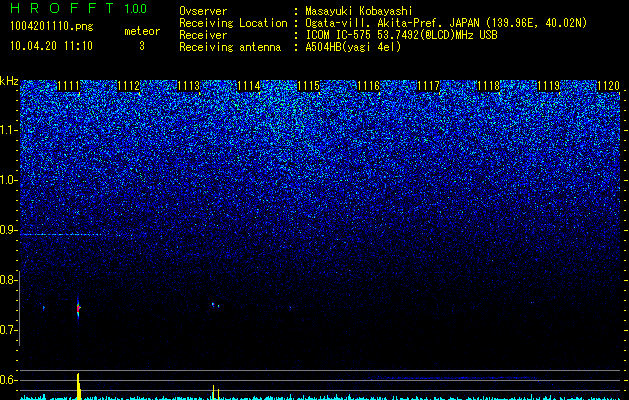Click the Ovserver label
629x400 pixels.
point(203,11)
